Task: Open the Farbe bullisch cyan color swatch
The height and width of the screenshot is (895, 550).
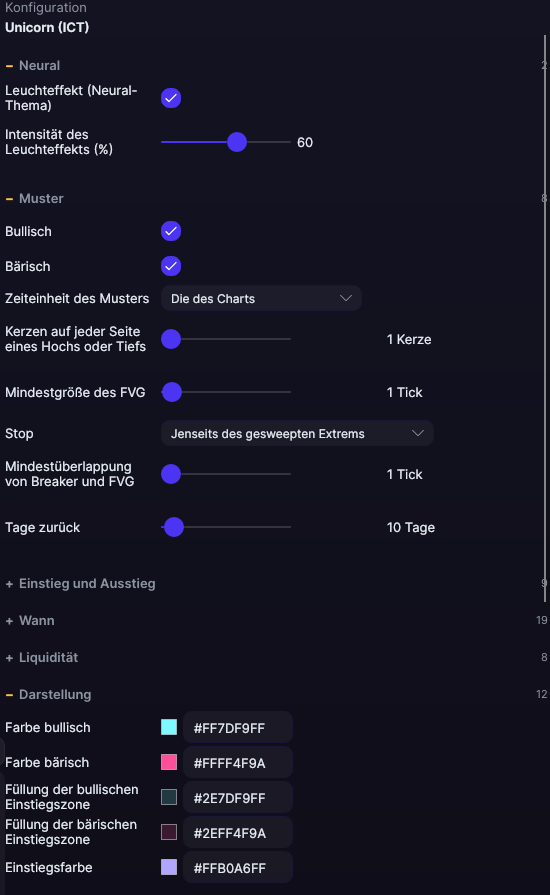Action: click(x=169, y=727)
